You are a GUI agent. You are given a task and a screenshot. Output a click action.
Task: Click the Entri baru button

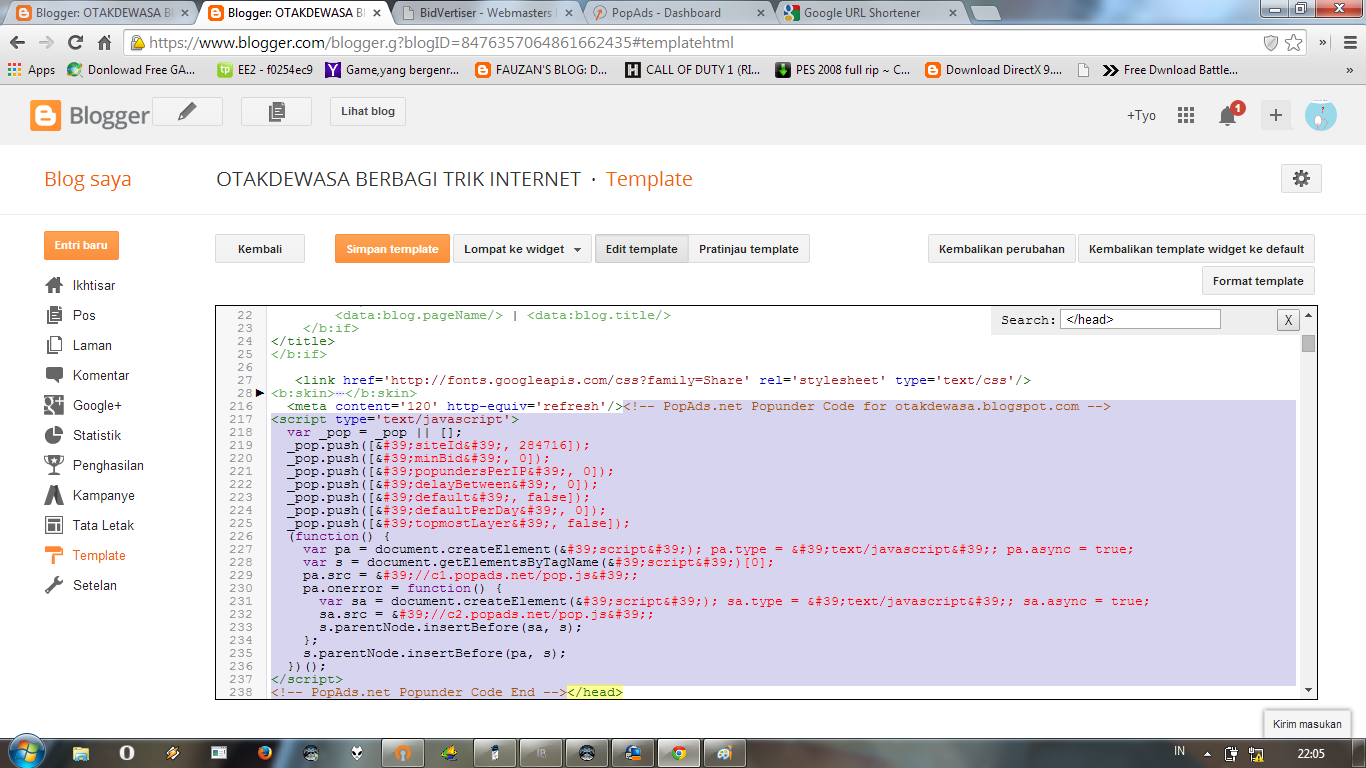pyautogui.click(x=81, y=245)
